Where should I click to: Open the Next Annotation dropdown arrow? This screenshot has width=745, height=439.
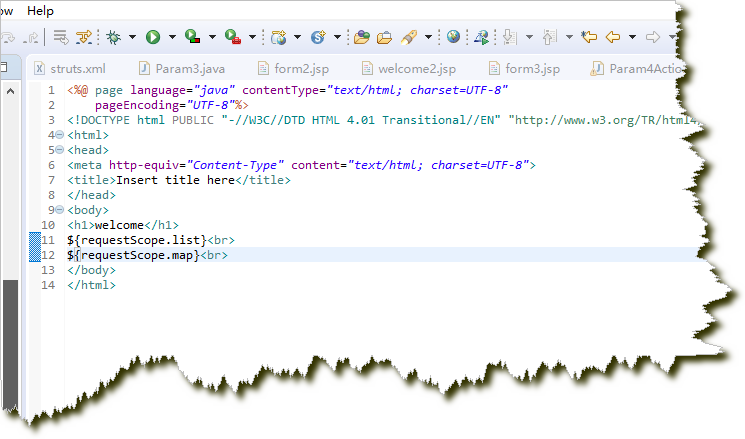tap(529, 37)
